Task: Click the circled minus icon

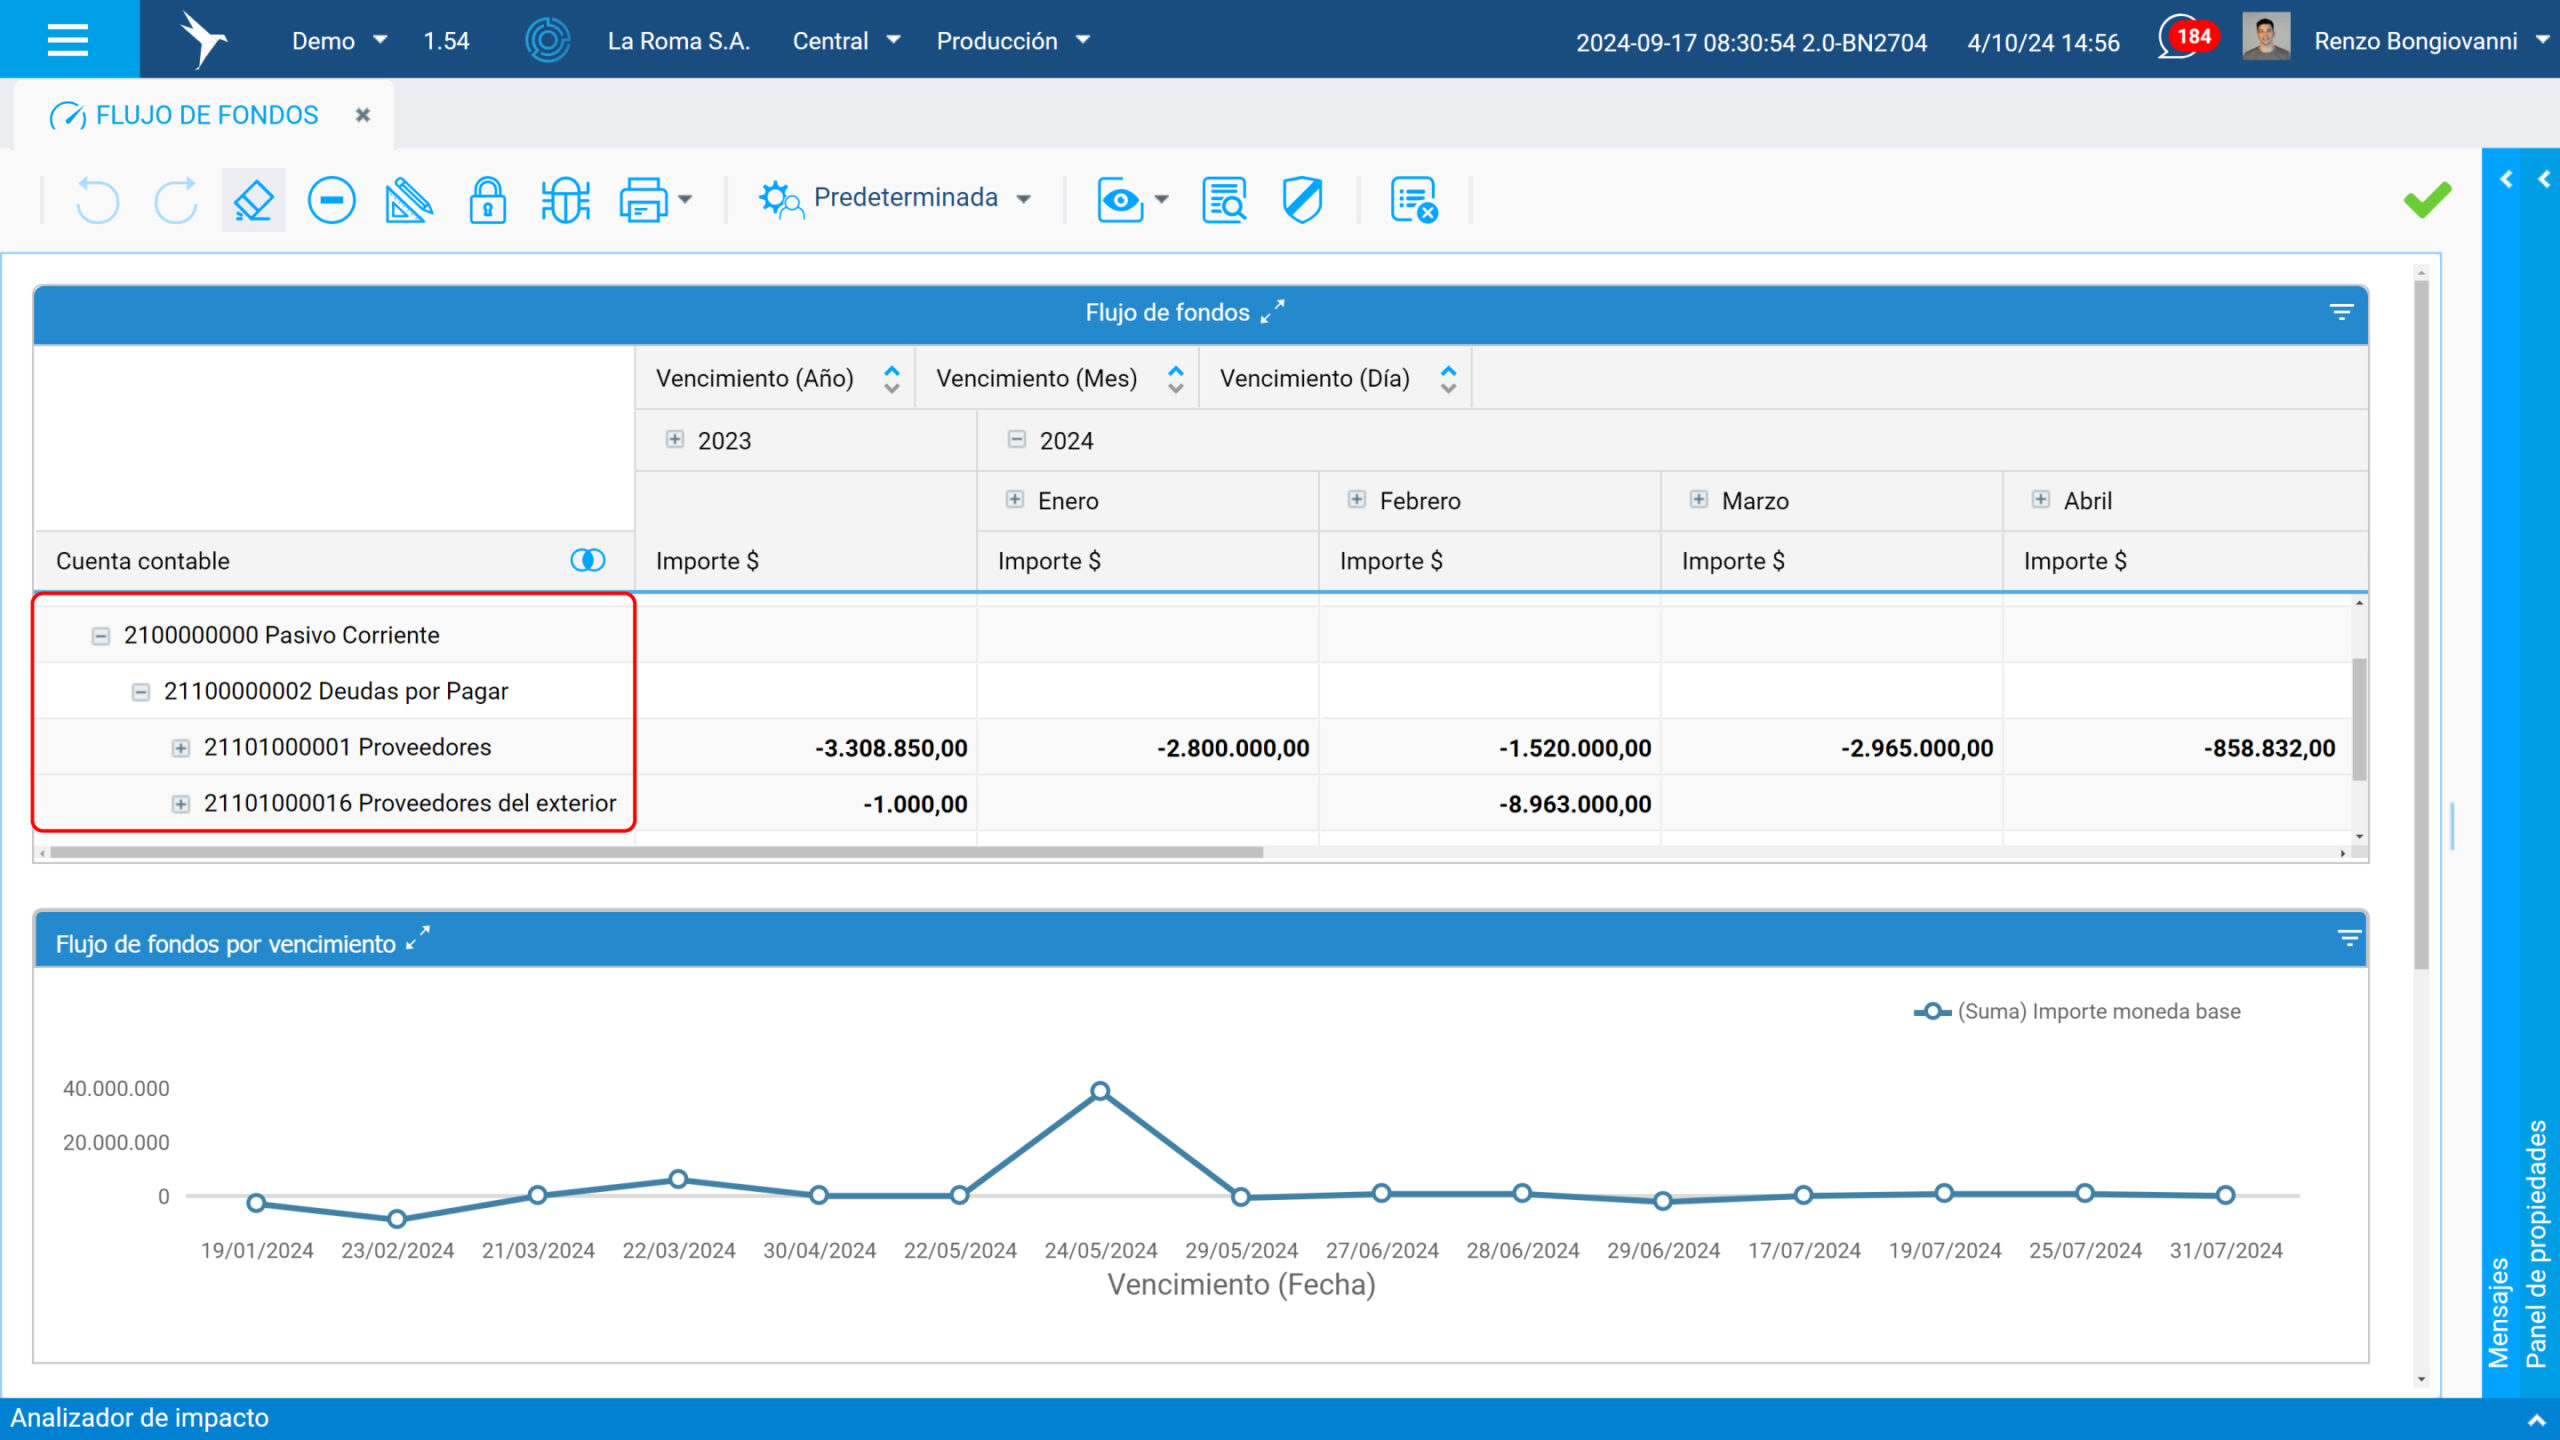Action: point(331,200)
